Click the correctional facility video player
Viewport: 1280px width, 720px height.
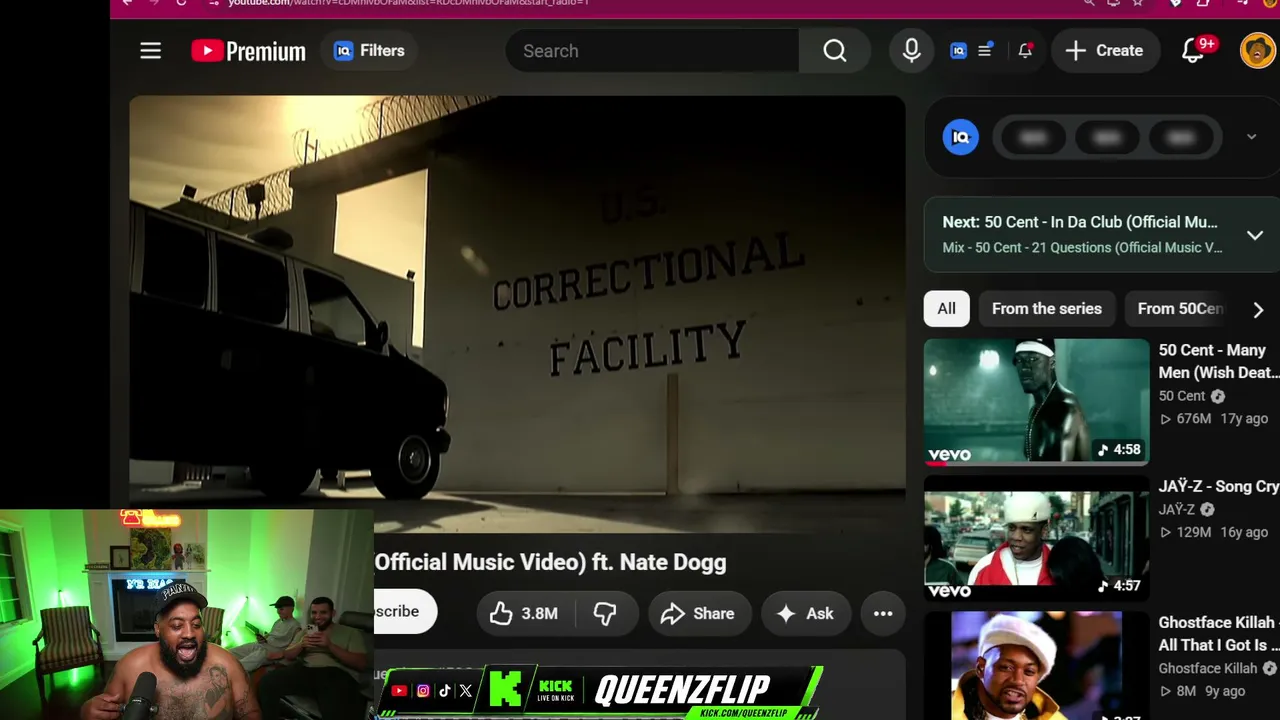pos(517,313)
